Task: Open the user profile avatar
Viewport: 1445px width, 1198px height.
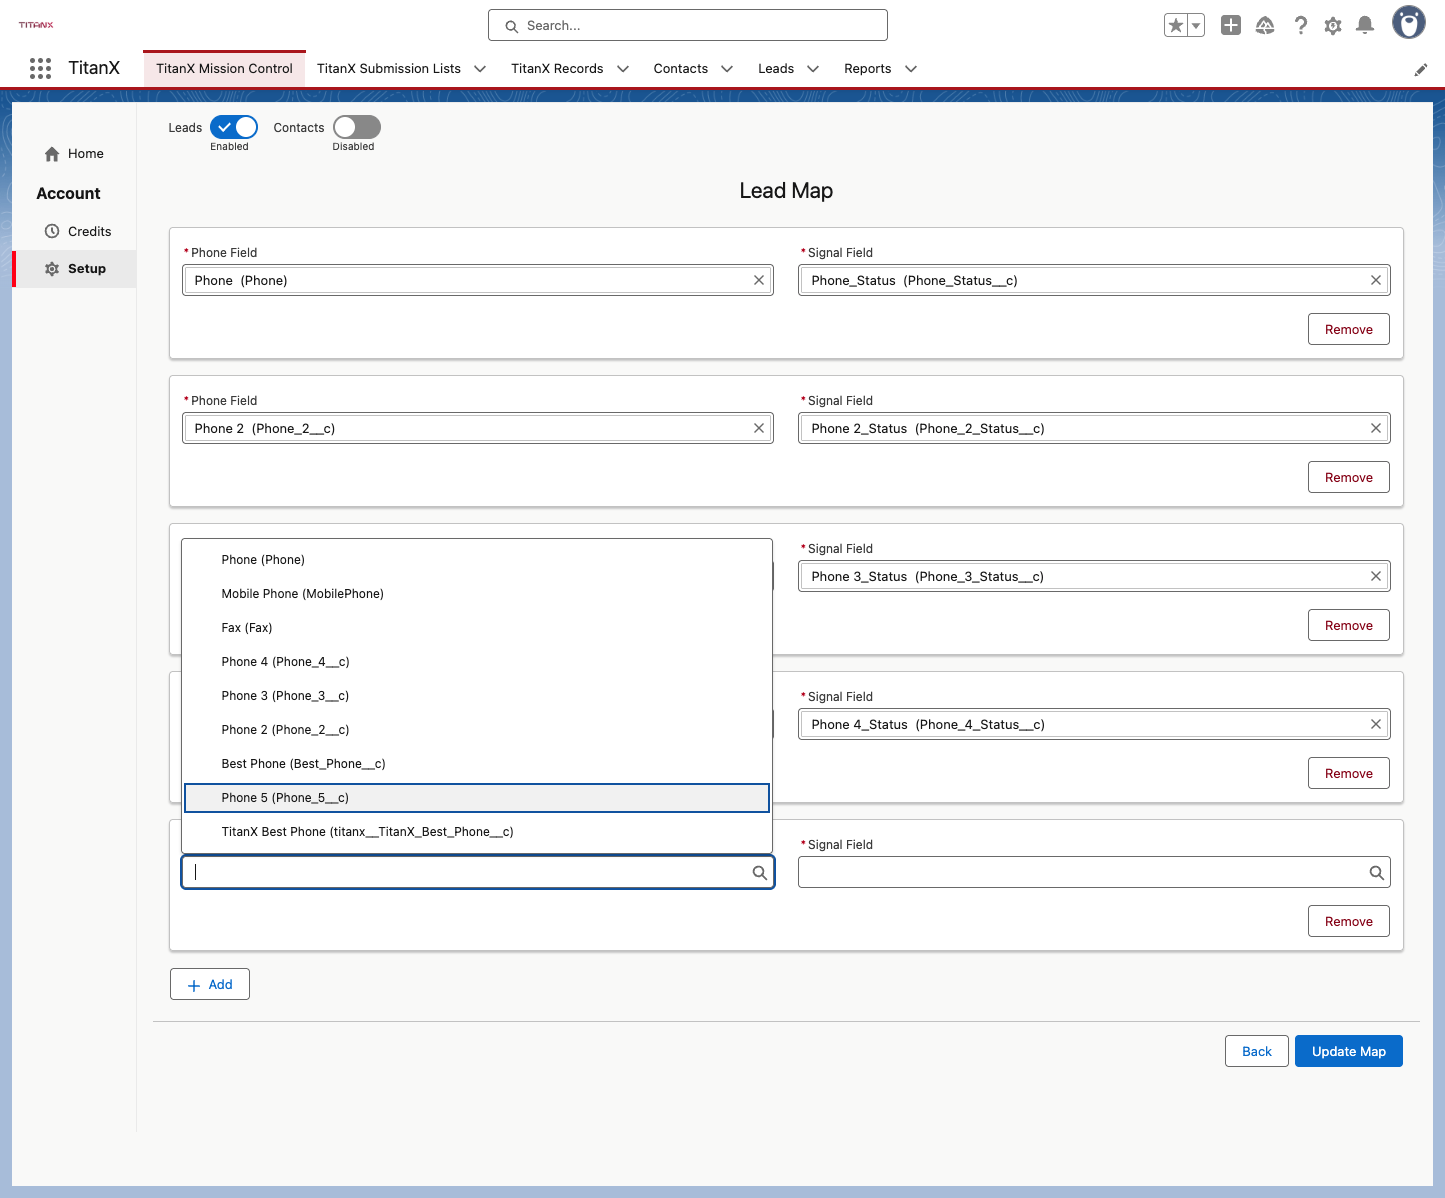Action: pos(1409,23)
